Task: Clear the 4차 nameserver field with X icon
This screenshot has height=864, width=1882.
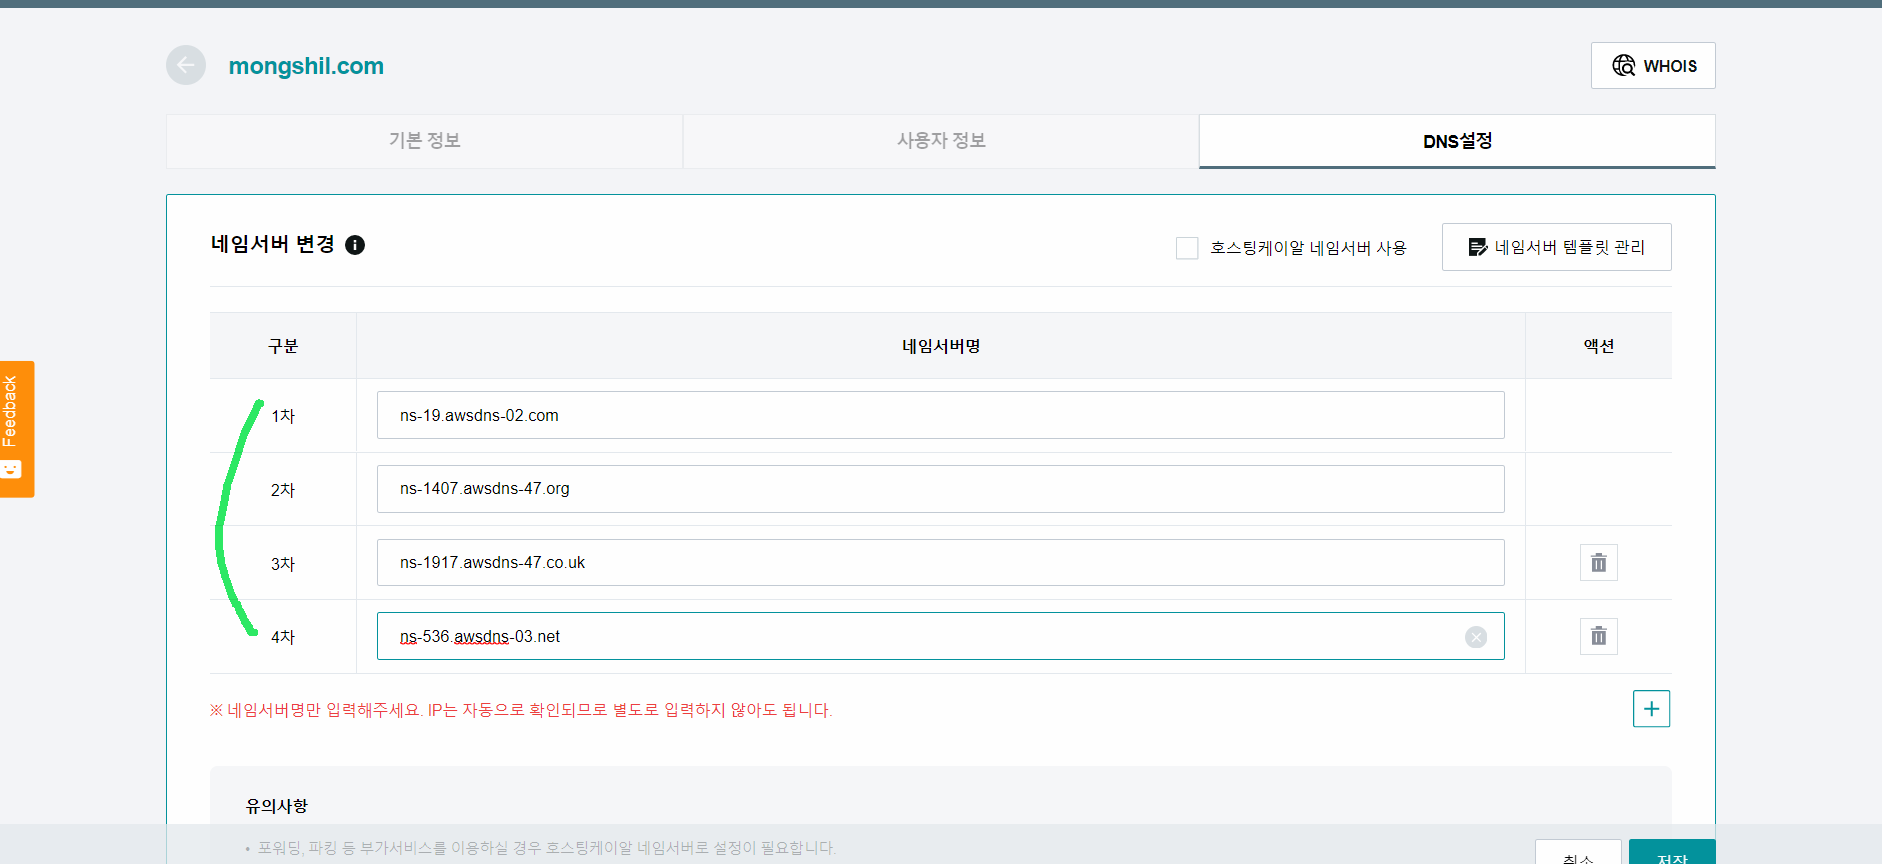Action: (x=1476, y=637)
